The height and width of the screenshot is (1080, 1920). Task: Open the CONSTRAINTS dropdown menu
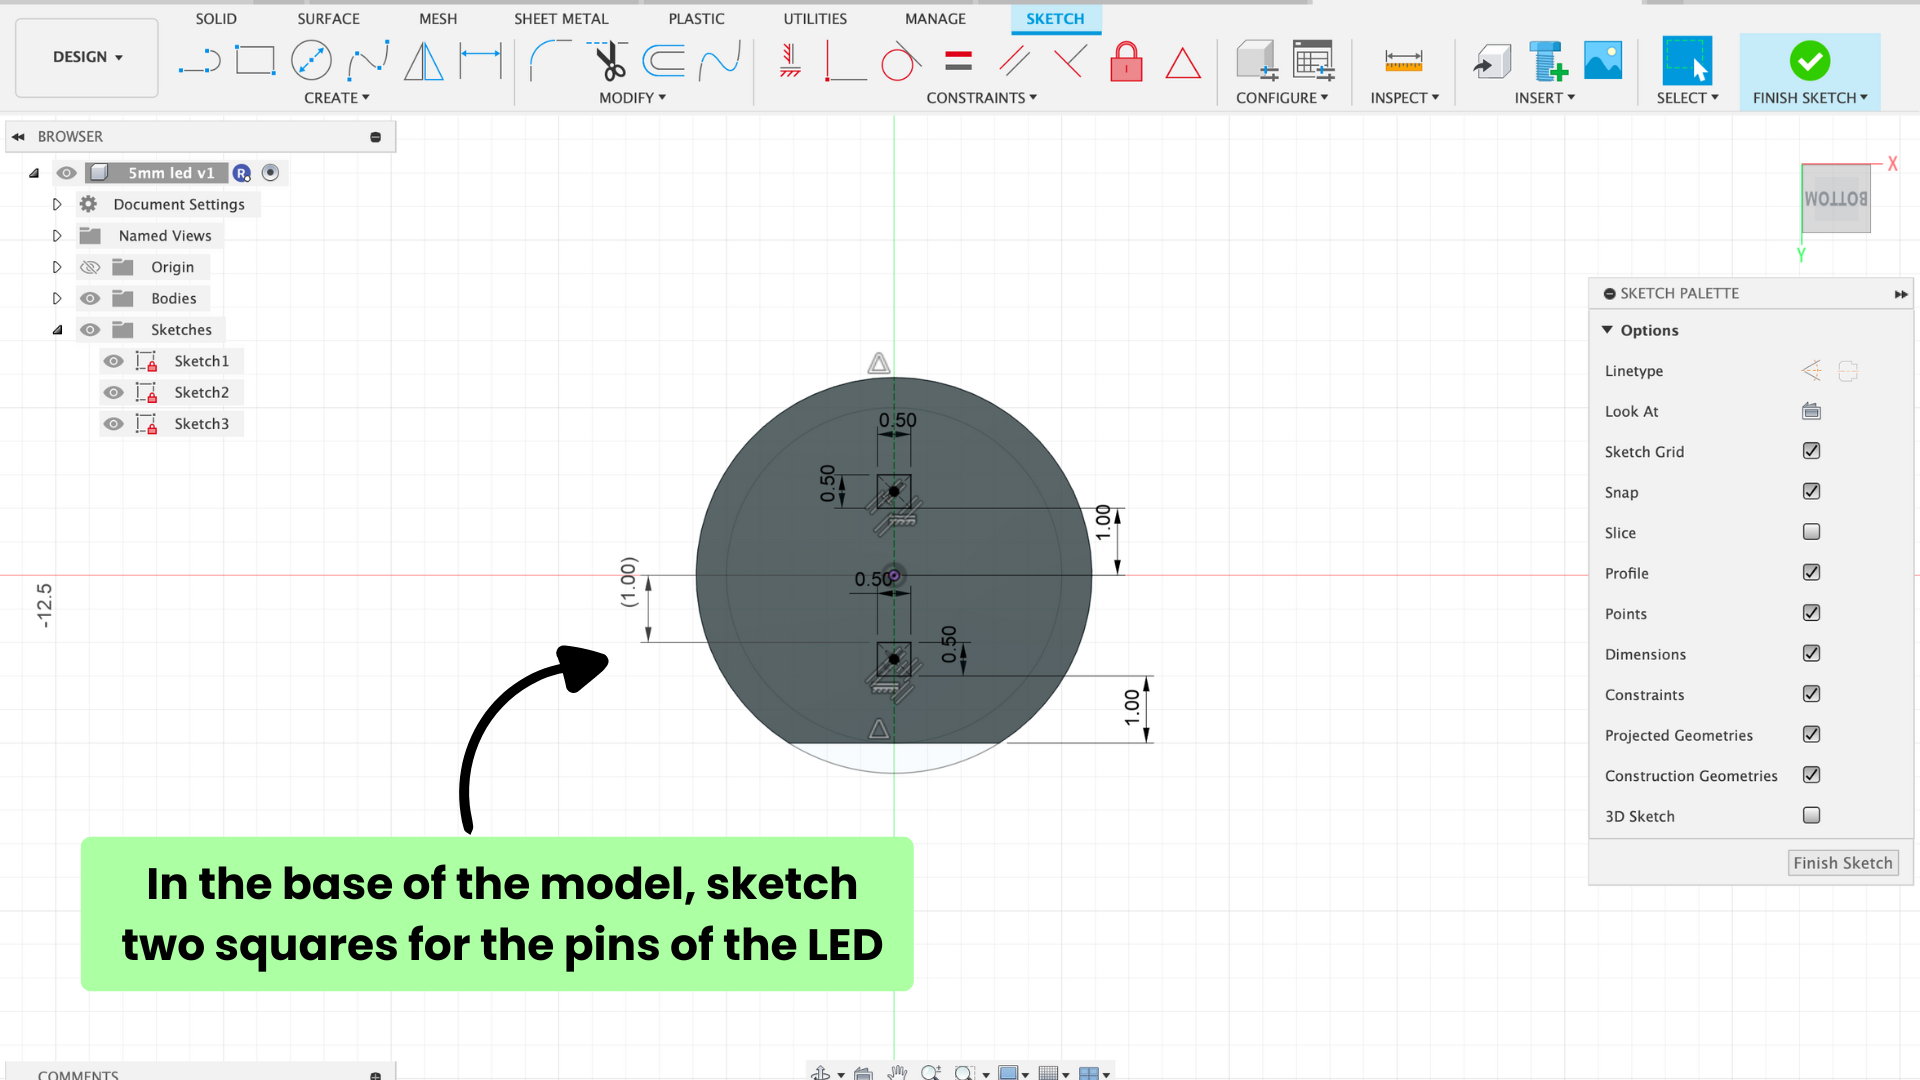981,98
